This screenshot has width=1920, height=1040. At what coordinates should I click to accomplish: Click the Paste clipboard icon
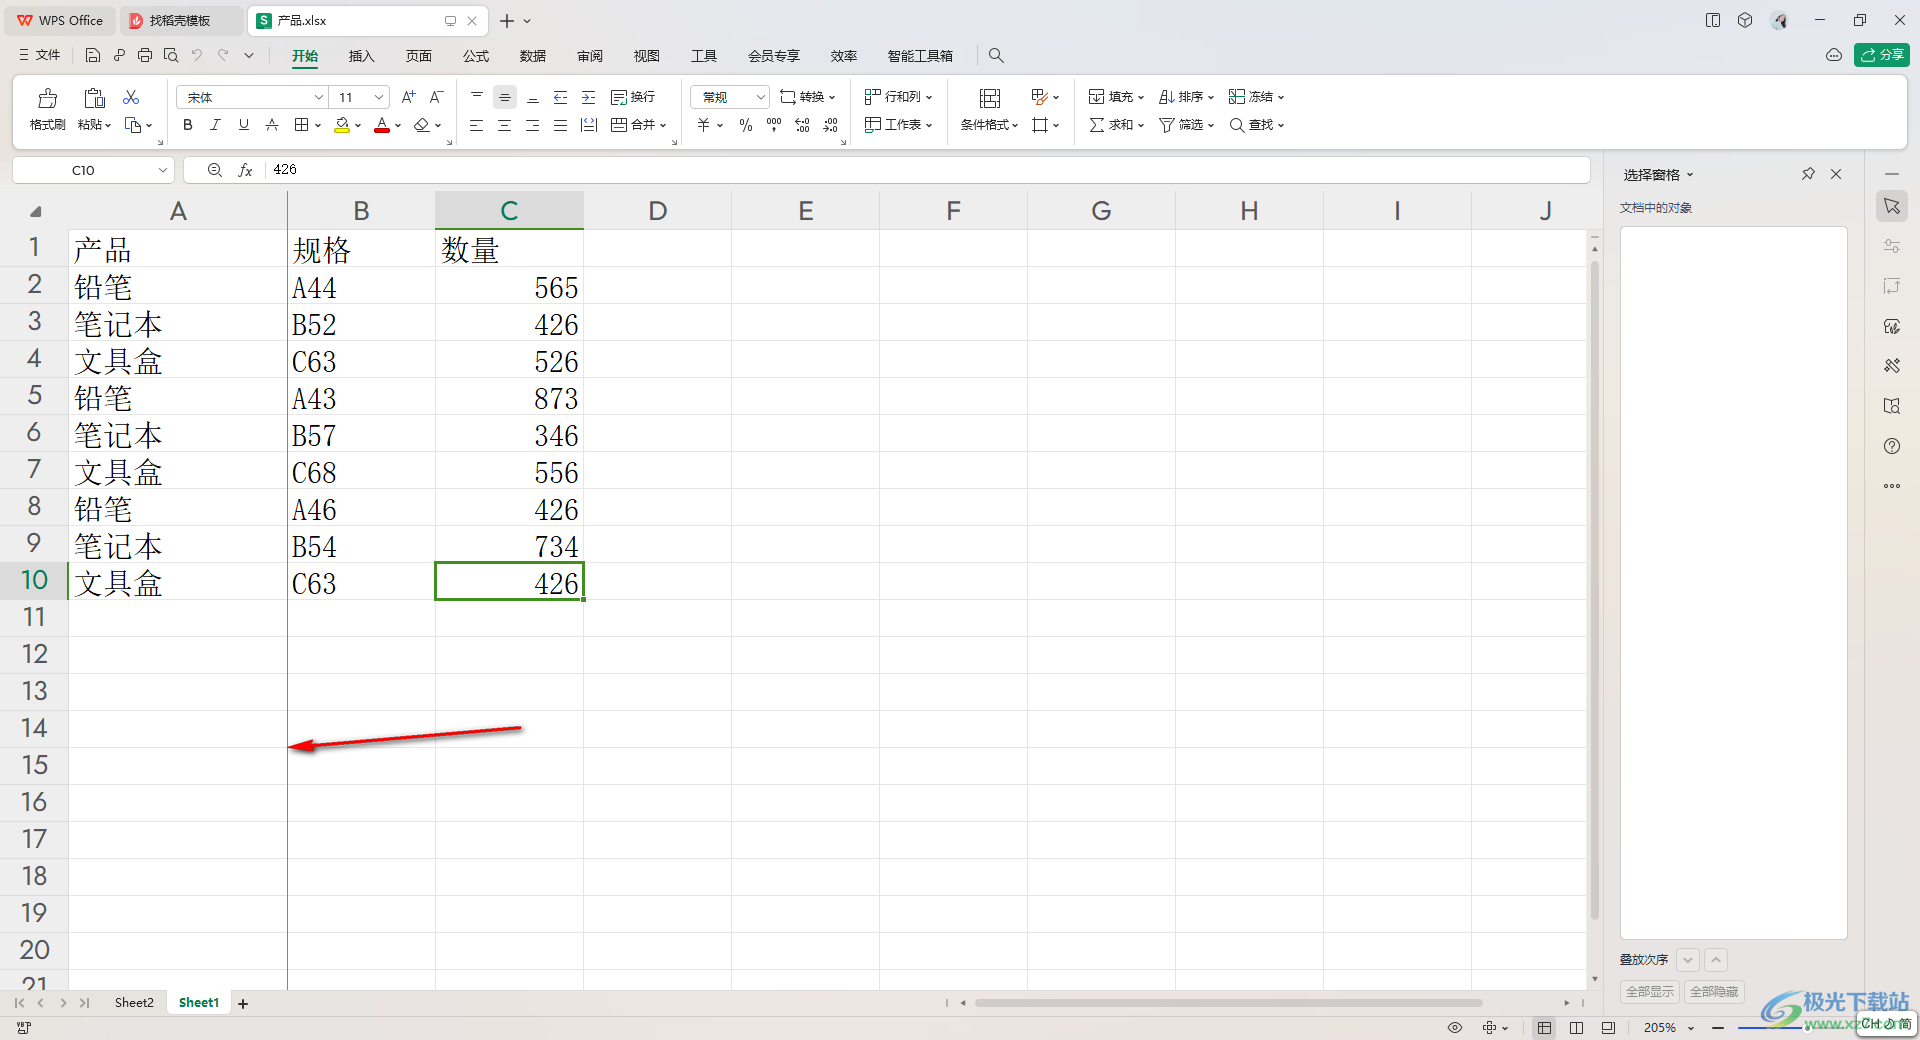(94, 98)
